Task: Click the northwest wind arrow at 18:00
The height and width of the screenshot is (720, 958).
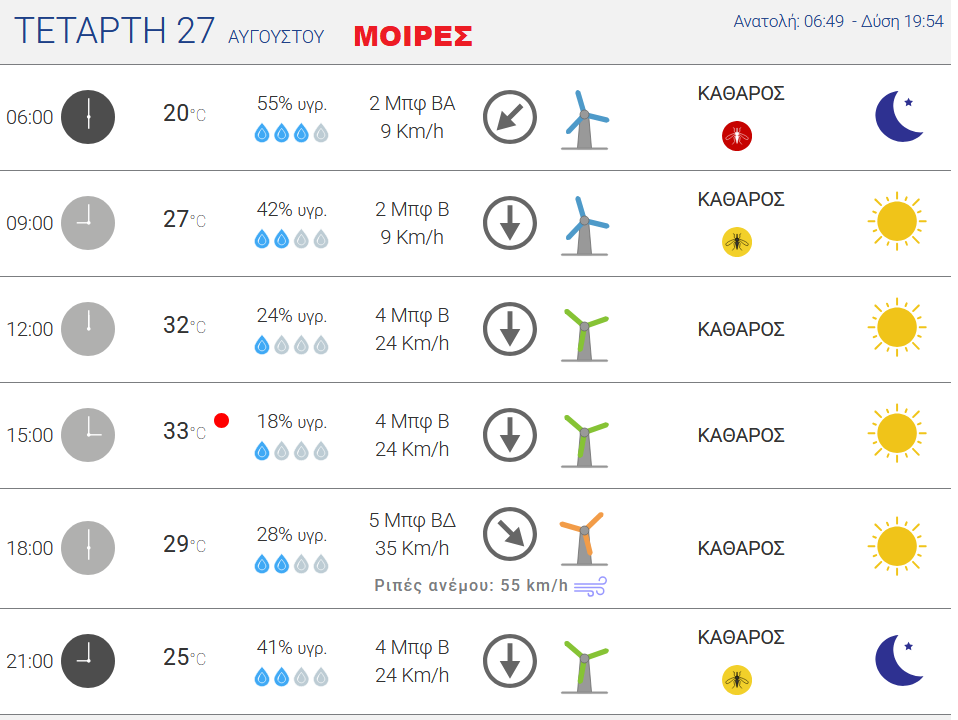Action: coord(510,534)
